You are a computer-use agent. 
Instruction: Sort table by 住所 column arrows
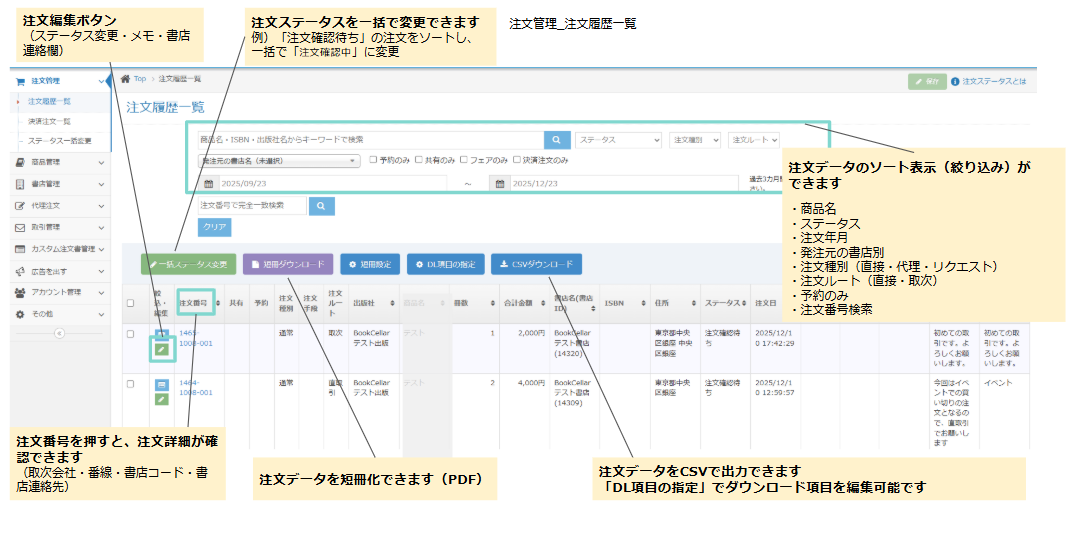pos(694,304)
